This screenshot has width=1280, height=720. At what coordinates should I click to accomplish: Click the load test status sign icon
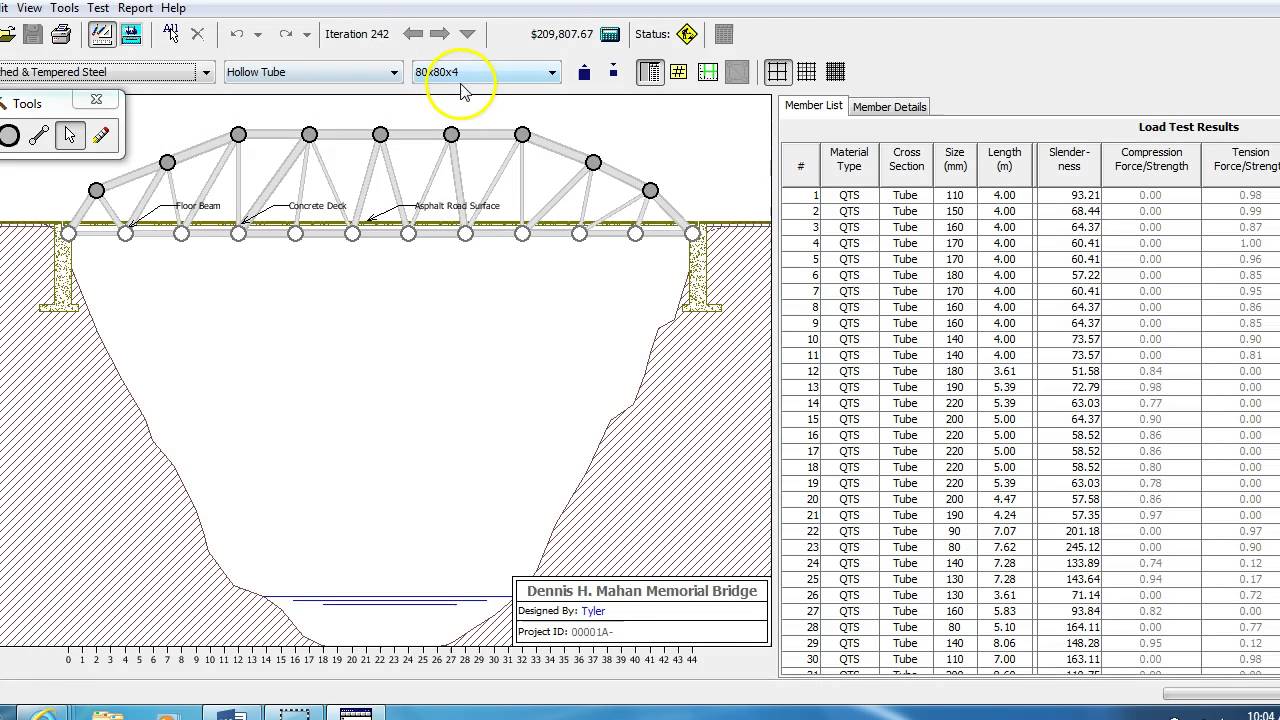pyautogui.click(x=686, y=33)
